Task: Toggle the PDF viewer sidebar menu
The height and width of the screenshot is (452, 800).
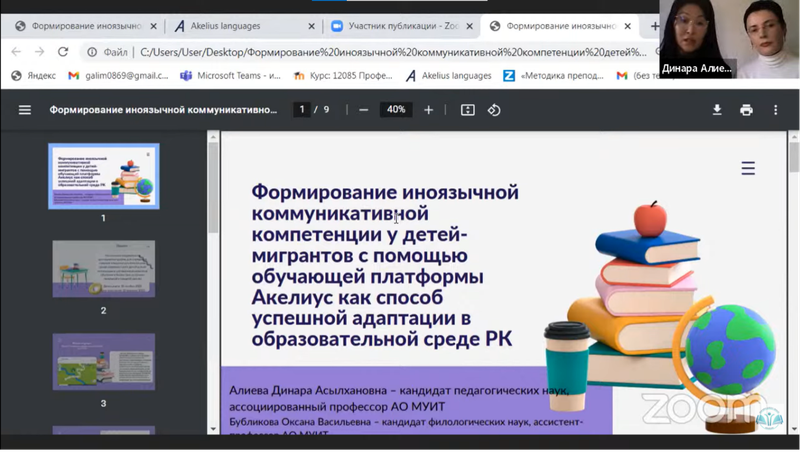Action: coord(24,110)
